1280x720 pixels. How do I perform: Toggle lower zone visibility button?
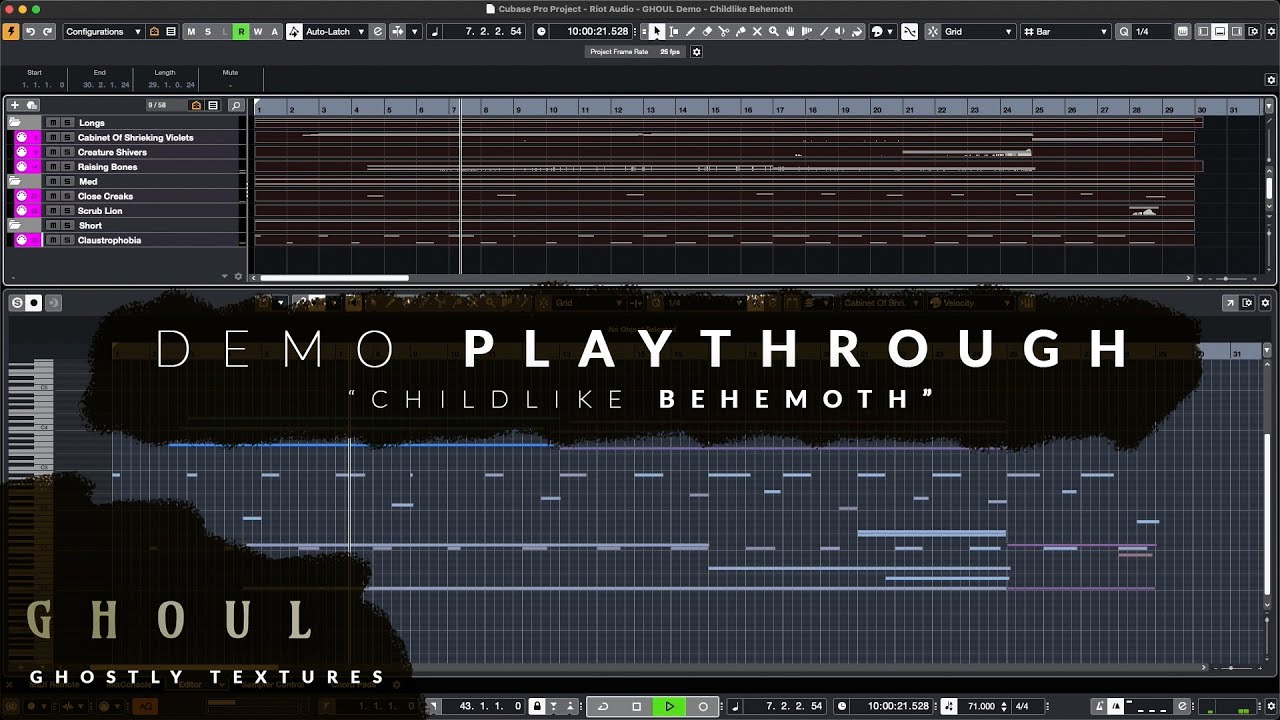pos(1220,32)
